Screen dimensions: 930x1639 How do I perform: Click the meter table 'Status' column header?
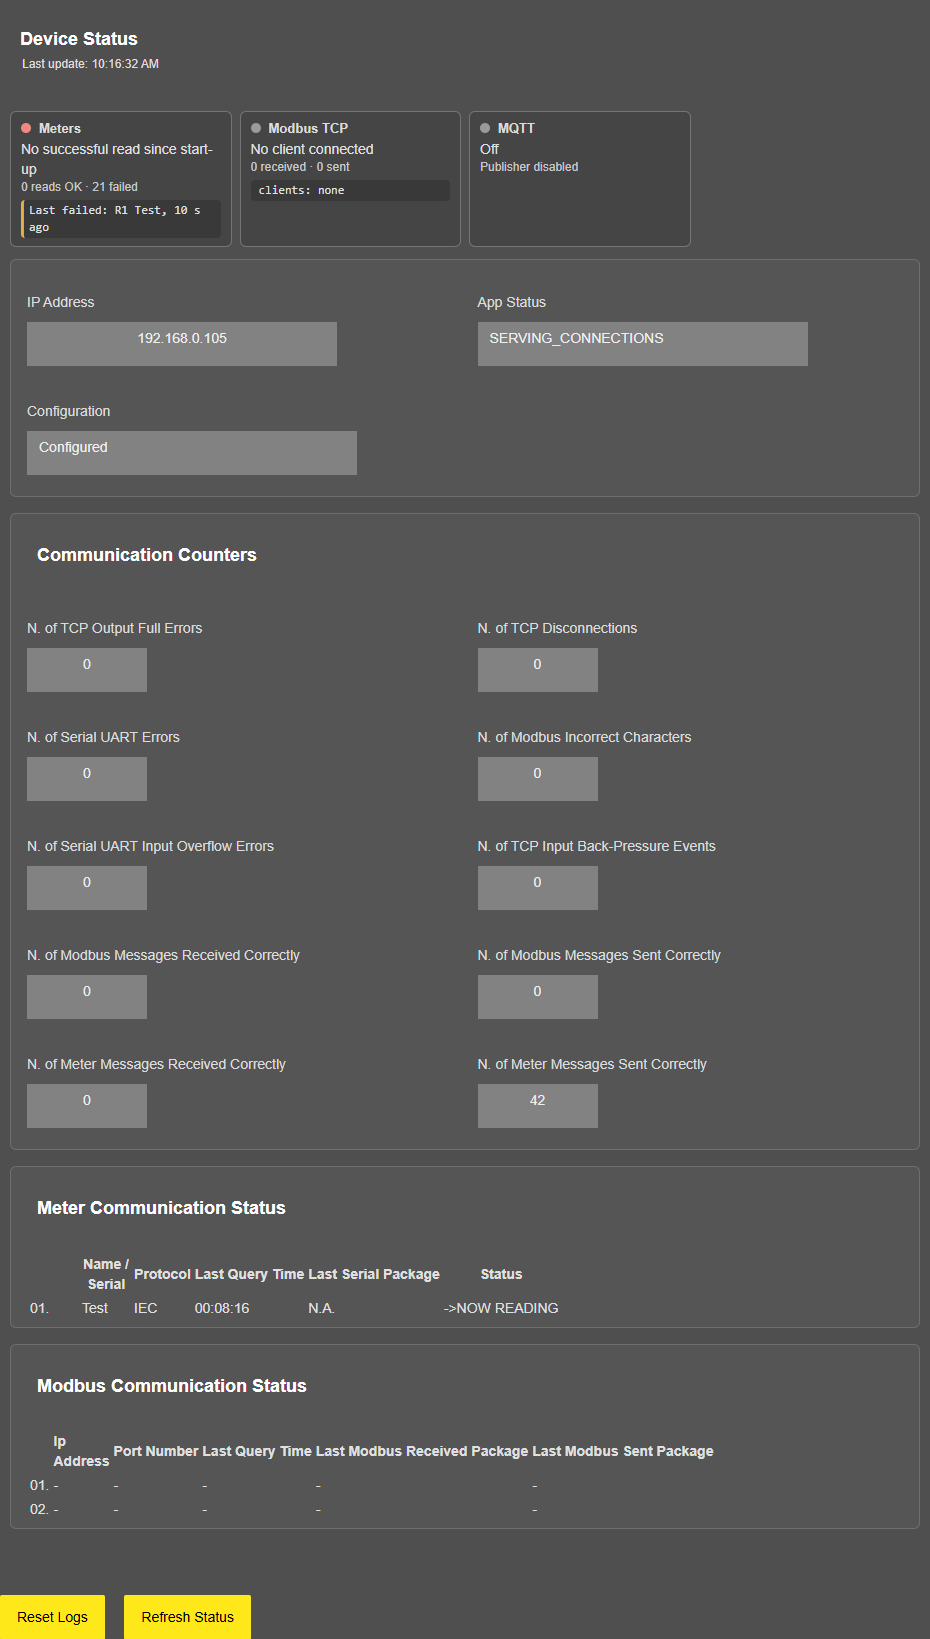coord(501,1274)
